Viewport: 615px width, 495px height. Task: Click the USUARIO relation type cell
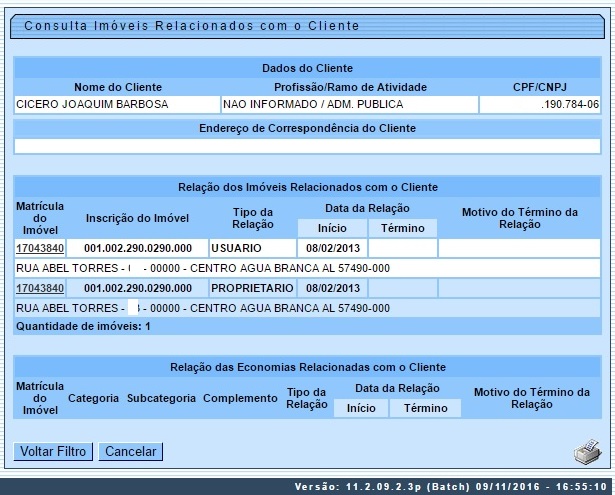pyautogui.click(x=253, y=248)
